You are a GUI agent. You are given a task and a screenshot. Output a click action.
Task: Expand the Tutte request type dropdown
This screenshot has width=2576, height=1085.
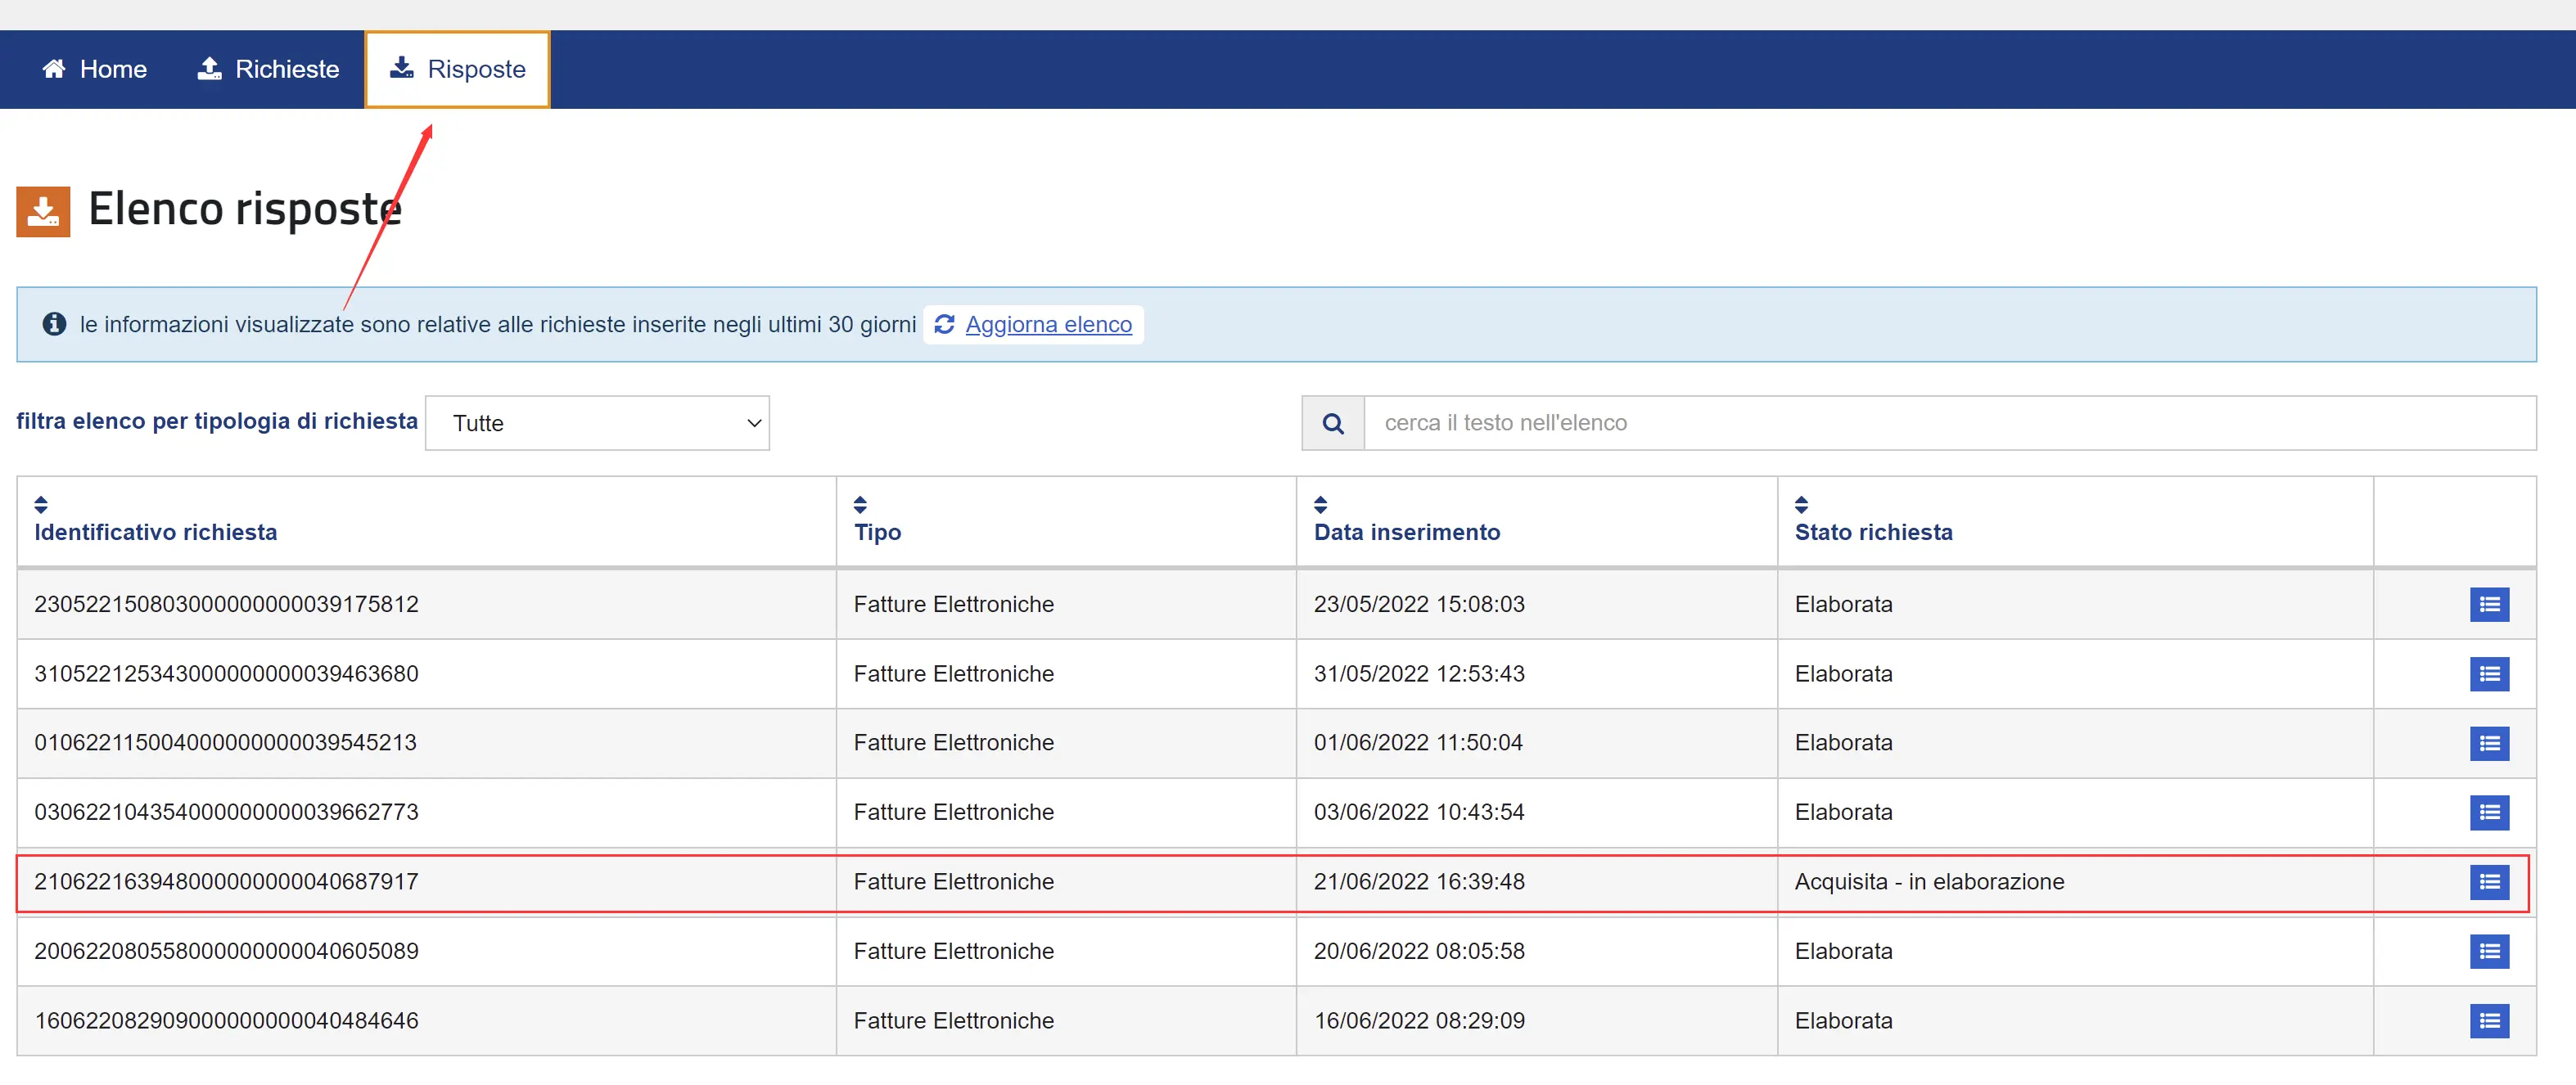click(x=597, y=423)
